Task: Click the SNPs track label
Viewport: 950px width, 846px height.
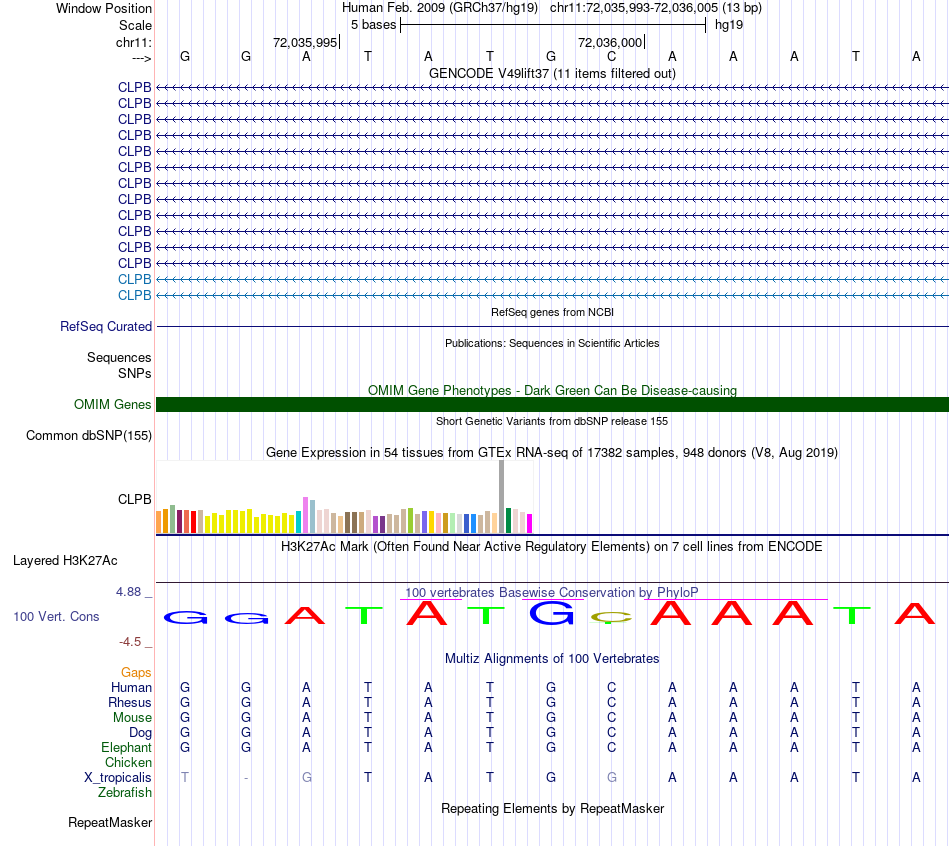Action: (135, 373)
